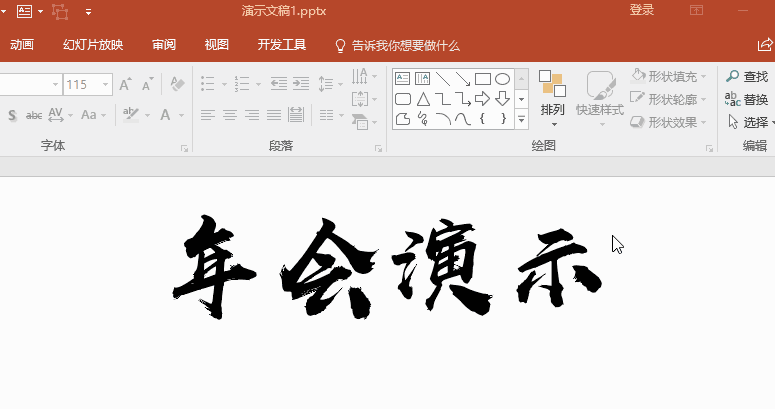Select the rounded rectangle shape

coord(403,99)
